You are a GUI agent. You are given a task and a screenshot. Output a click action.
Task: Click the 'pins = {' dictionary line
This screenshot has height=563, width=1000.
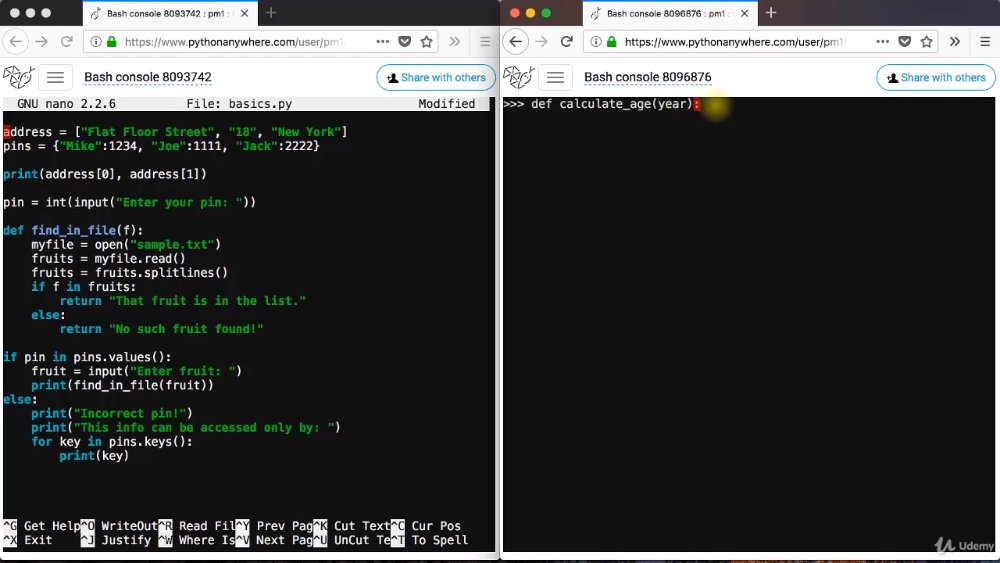point(161,146)
